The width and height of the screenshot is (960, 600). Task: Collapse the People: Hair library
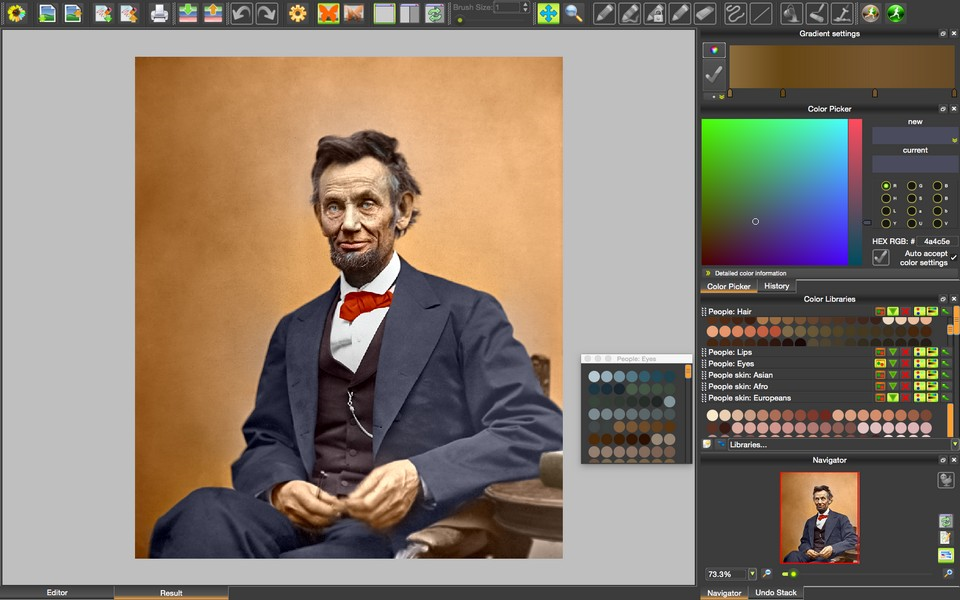(892, 311)
